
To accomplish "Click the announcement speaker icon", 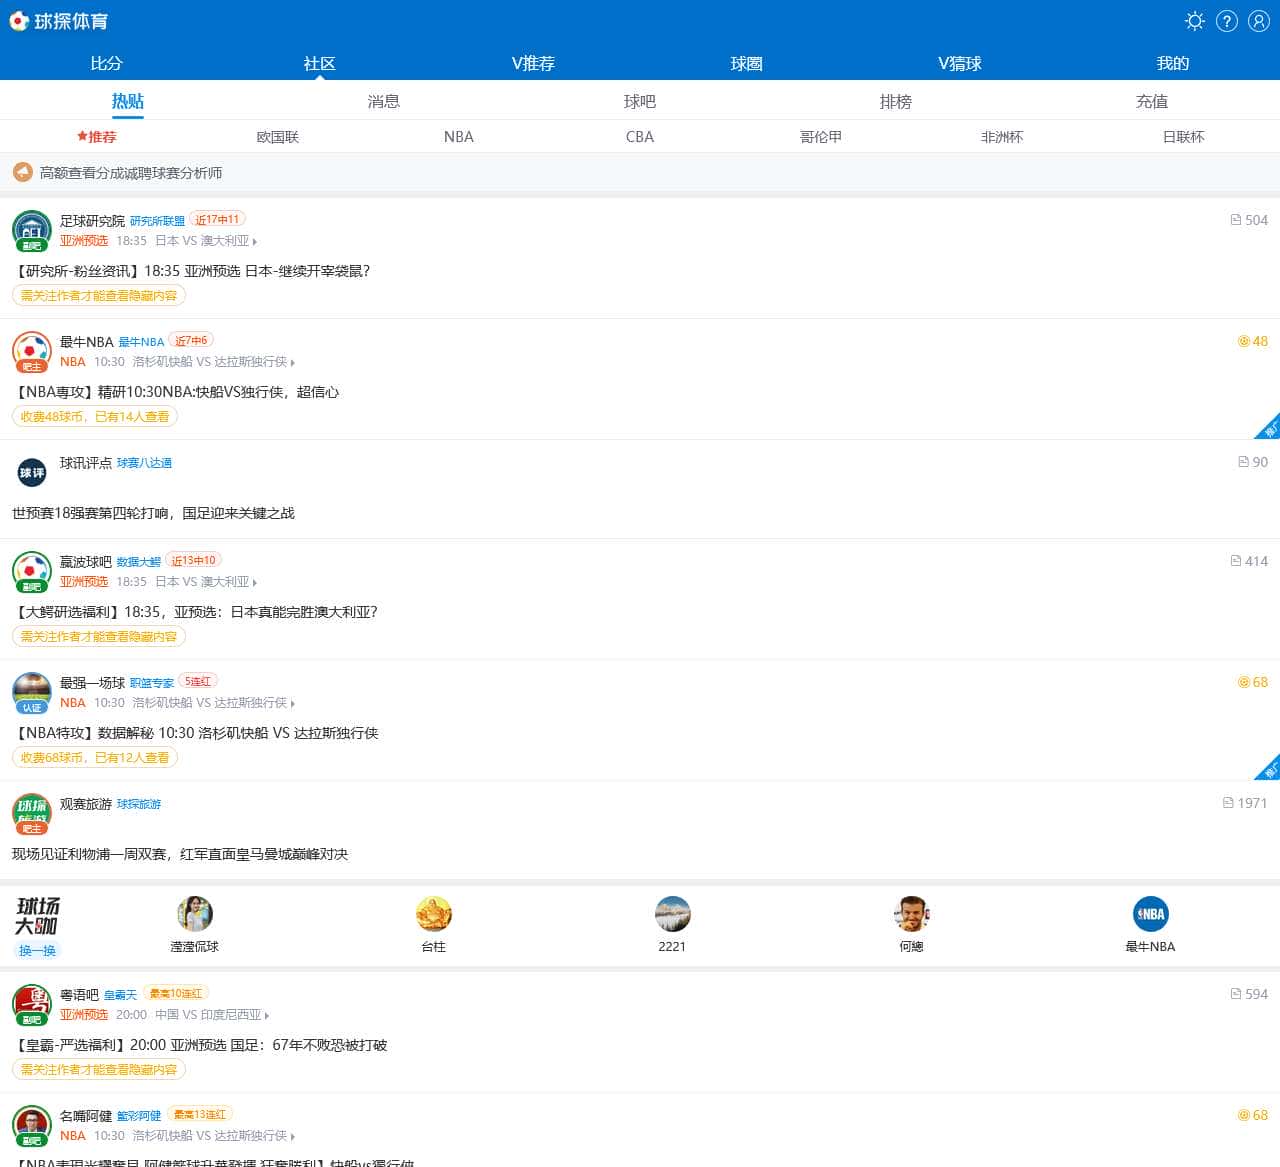I will pos(23,172).
